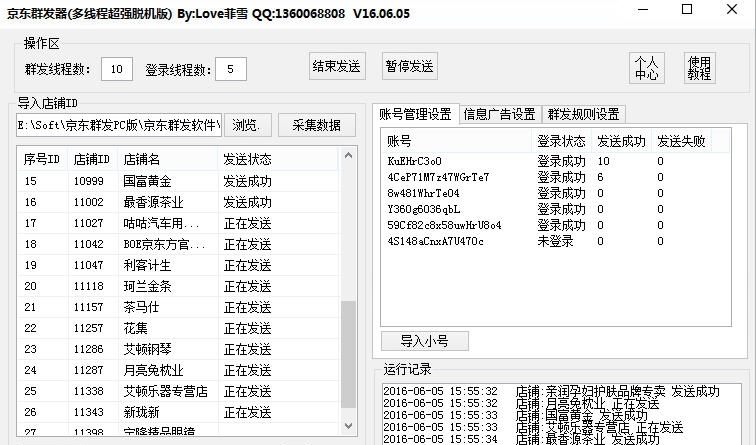Edit the 群发线程数 input field

[x=116, y=69]
